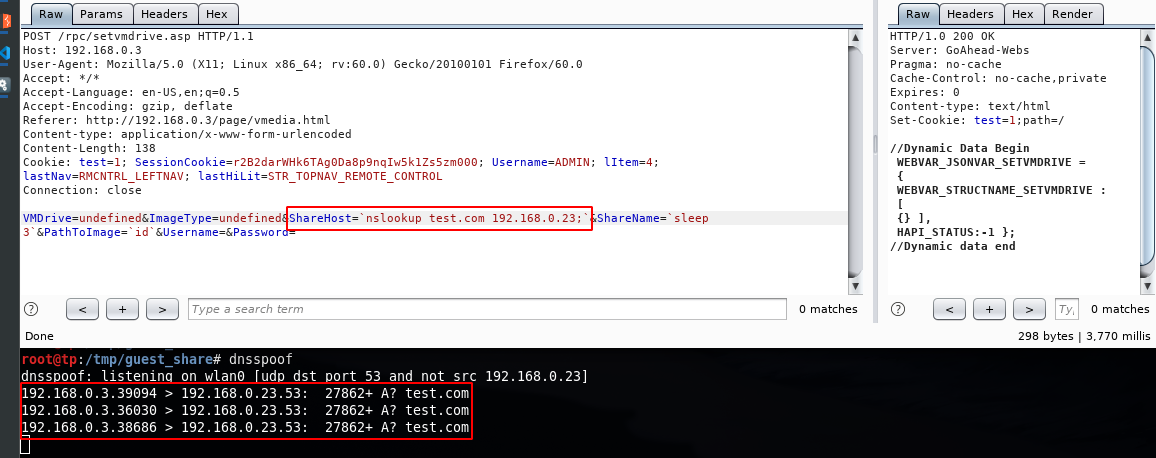
Task: Go to next match in request search
Action: pyautogui.click(x=162, y=309)
